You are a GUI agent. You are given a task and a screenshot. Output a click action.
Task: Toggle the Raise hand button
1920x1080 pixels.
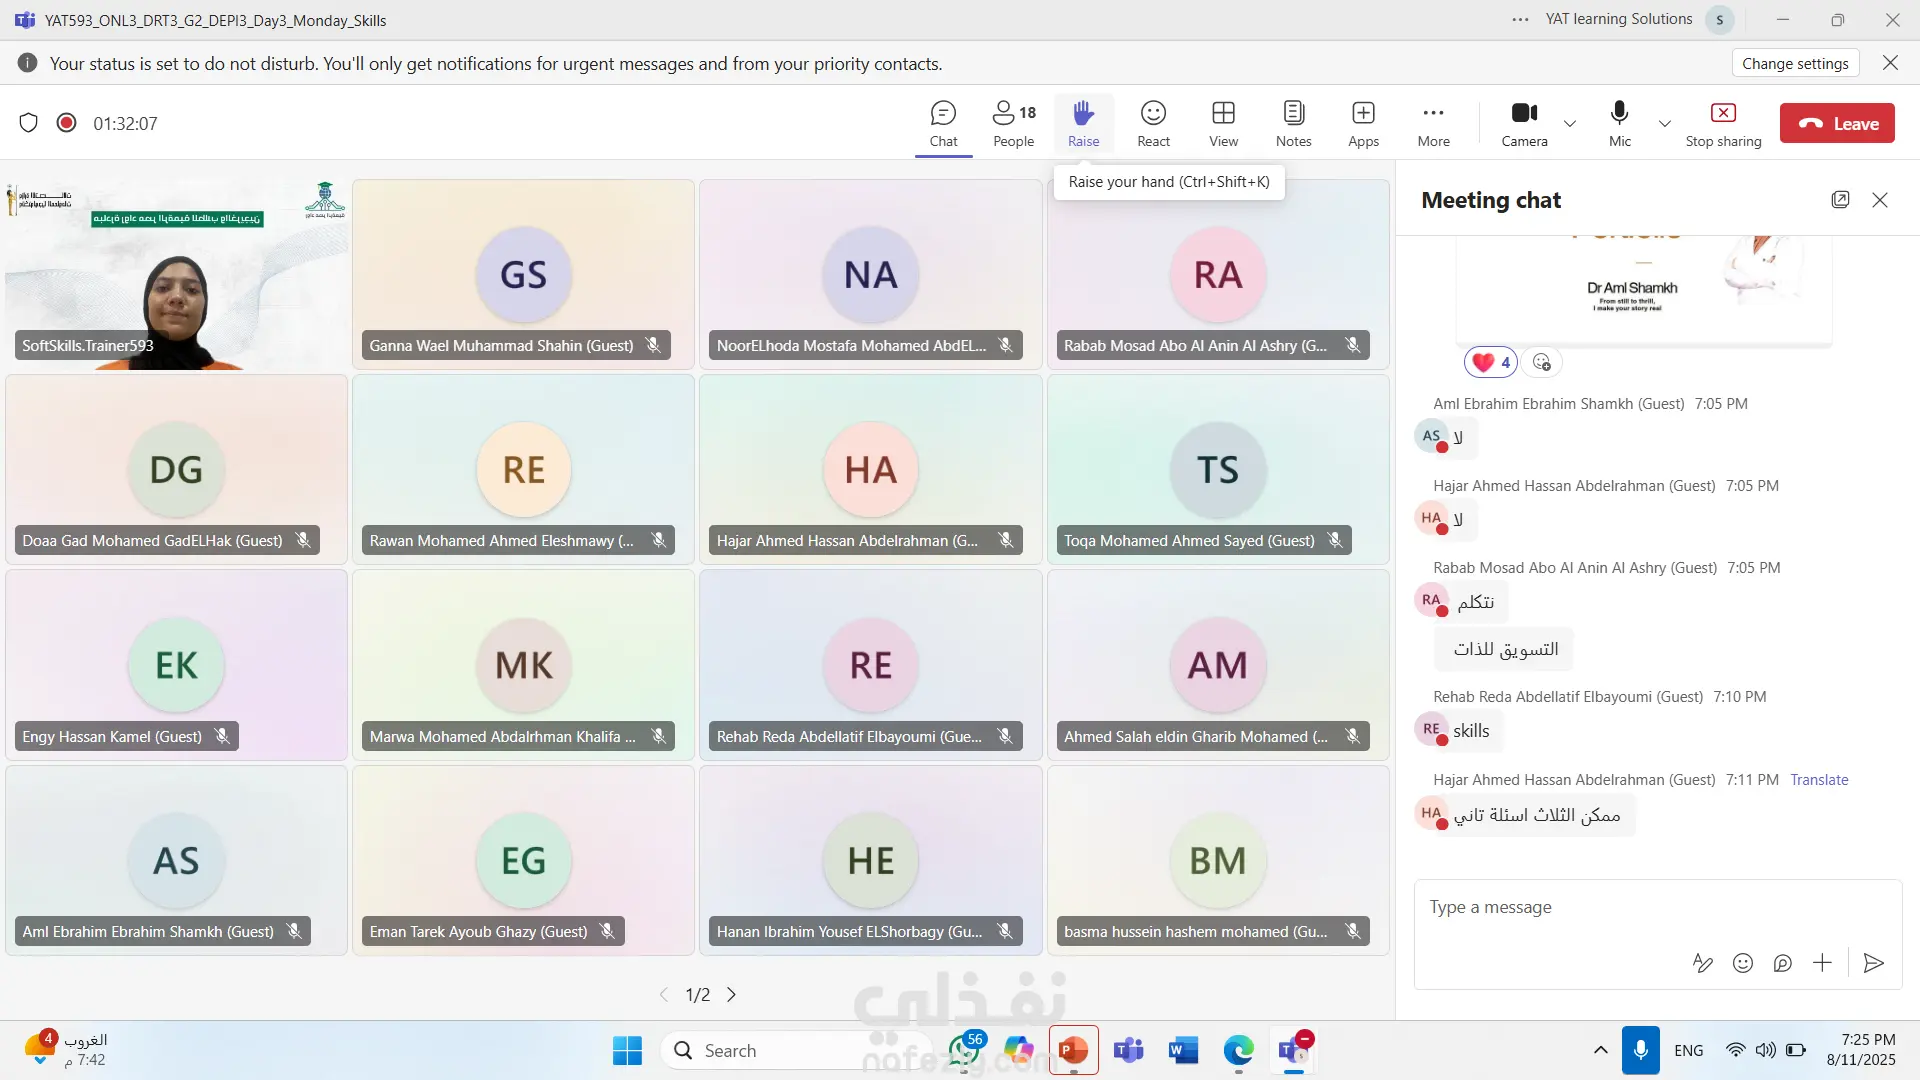(1083, 123)
